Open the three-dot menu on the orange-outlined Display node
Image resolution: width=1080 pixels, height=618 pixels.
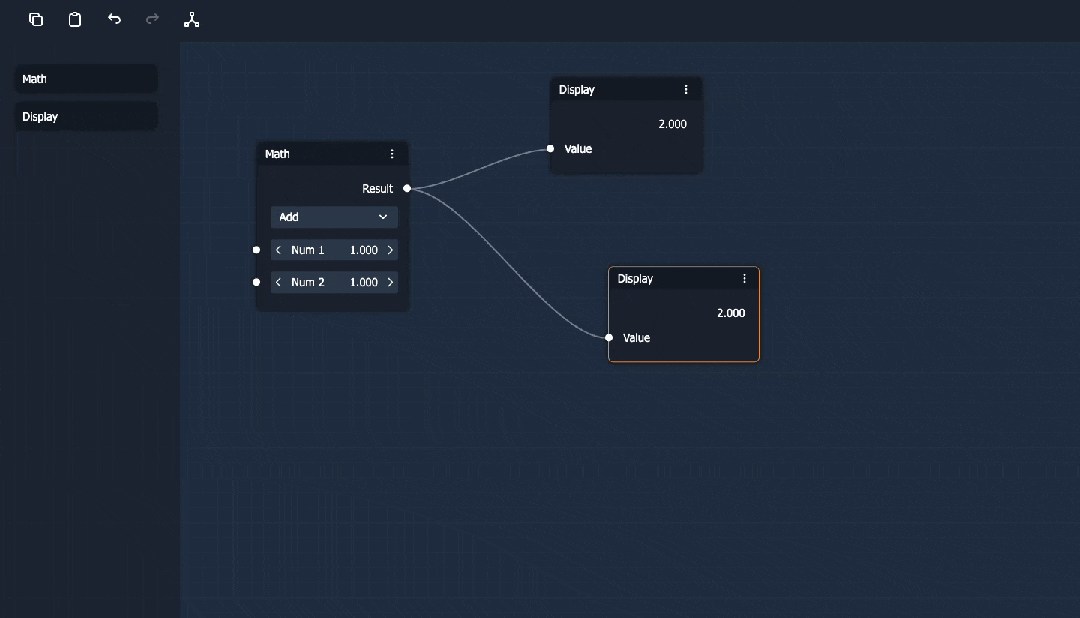pyautogui.click(x=744, y=278)
